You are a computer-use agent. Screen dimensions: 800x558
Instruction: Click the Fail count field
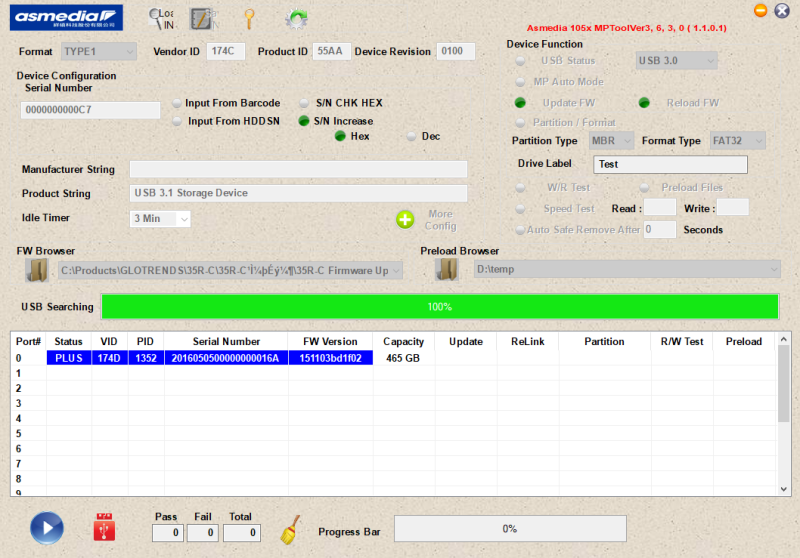[203, 533]
